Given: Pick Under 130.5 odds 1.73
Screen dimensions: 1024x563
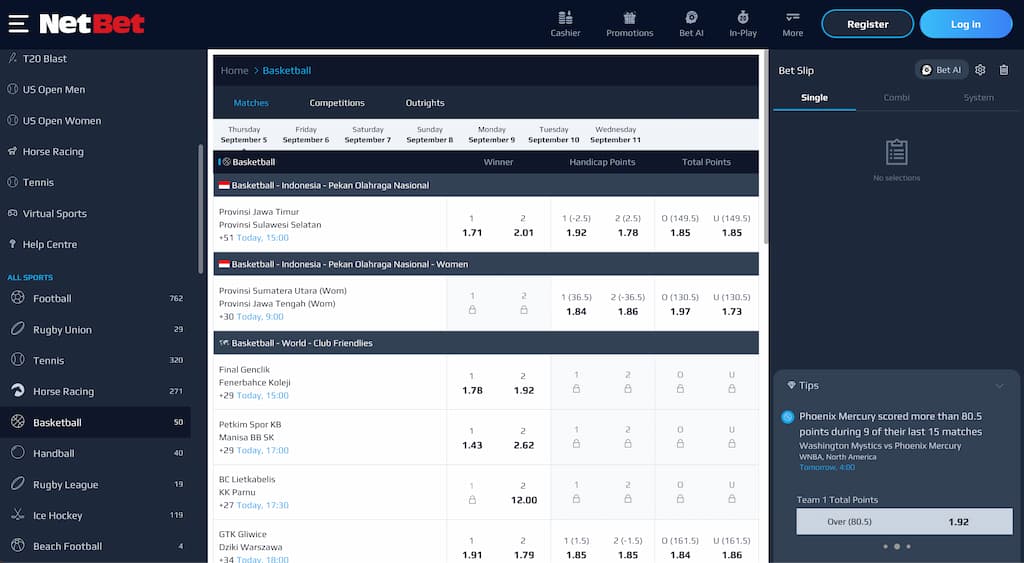Looking at the screenshot, I should pyautogui.click(x=732, y=304).
